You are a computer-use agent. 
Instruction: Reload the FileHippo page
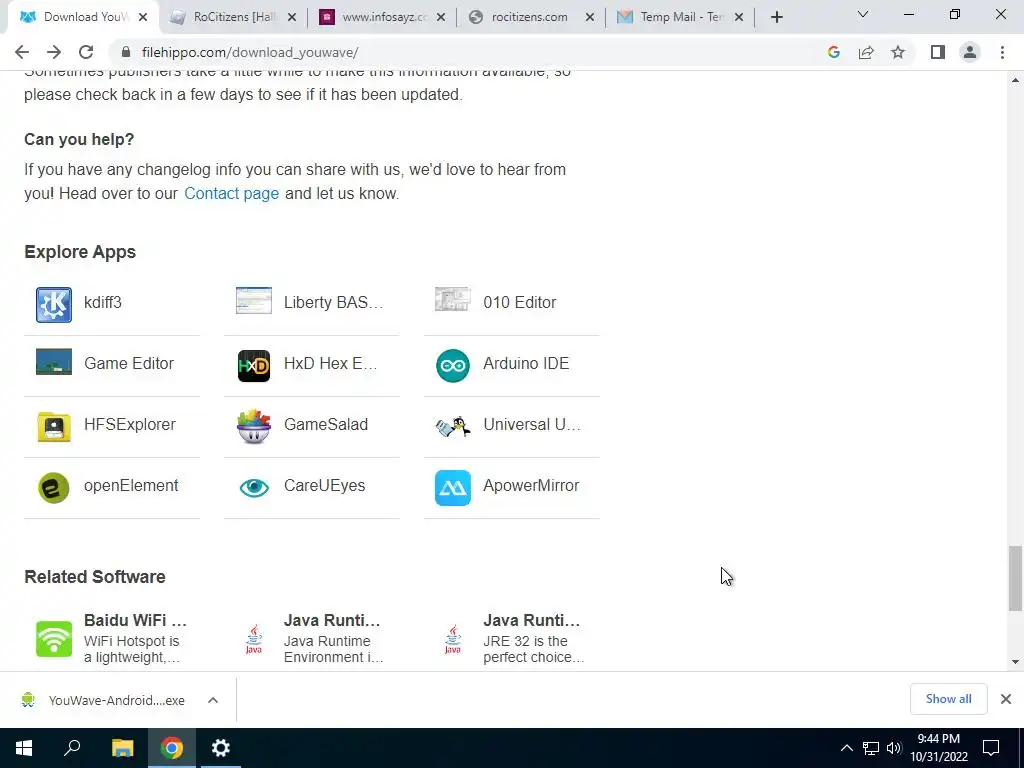click(x=86, y=52)
